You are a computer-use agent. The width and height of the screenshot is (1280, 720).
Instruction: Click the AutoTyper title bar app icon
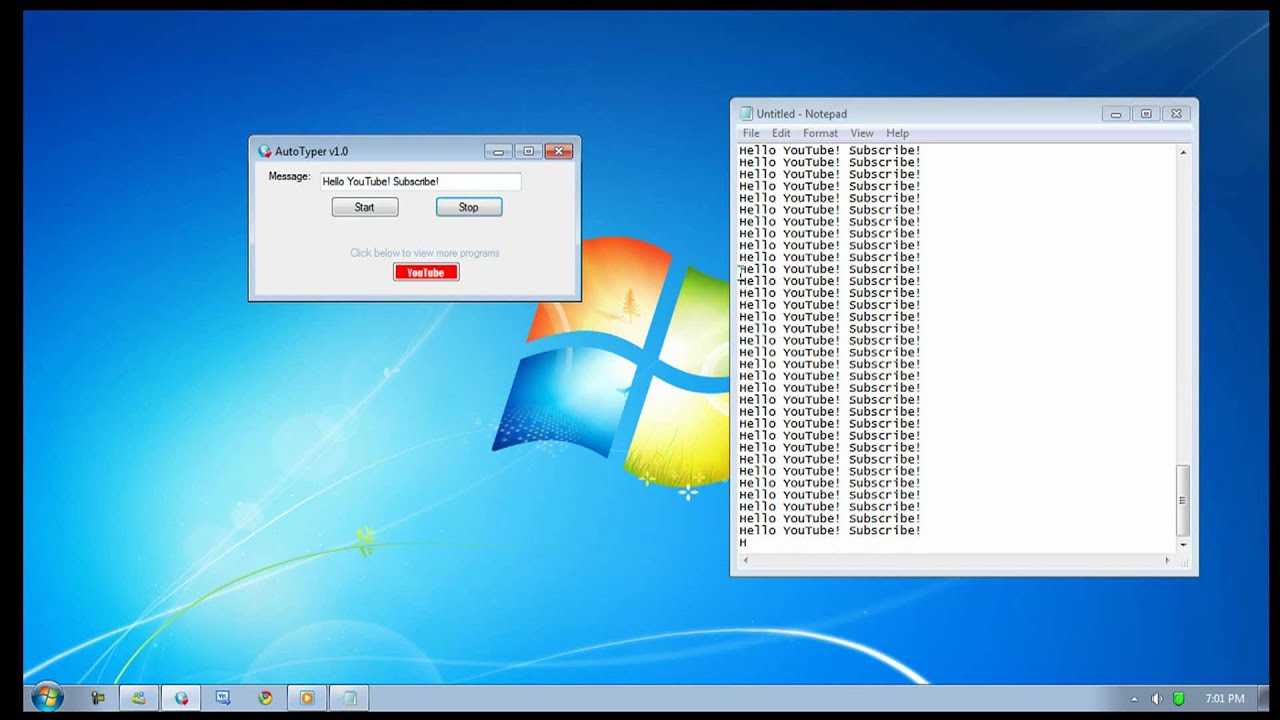(x=264, y=151)
